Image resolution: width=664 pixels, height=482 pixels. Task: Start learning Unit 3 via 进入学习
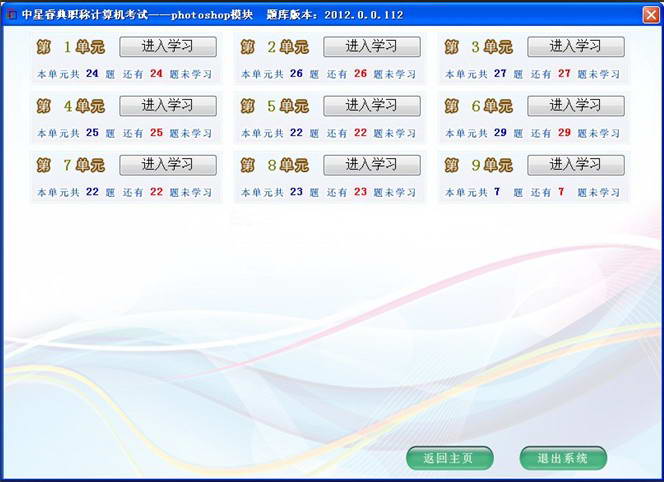pyautogui.click(x=575, y=47)
